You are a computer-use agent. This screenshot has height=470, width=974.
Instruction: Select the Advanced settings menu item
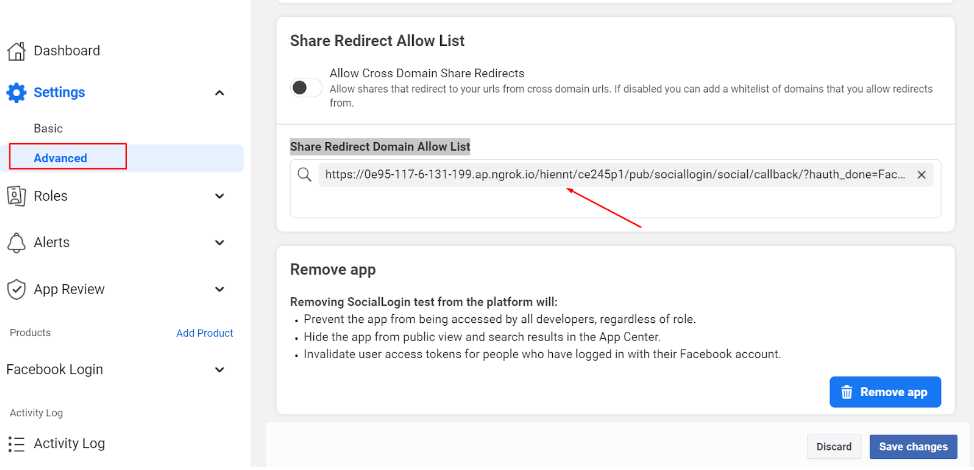pyautogui.click(x=61, y=158)
